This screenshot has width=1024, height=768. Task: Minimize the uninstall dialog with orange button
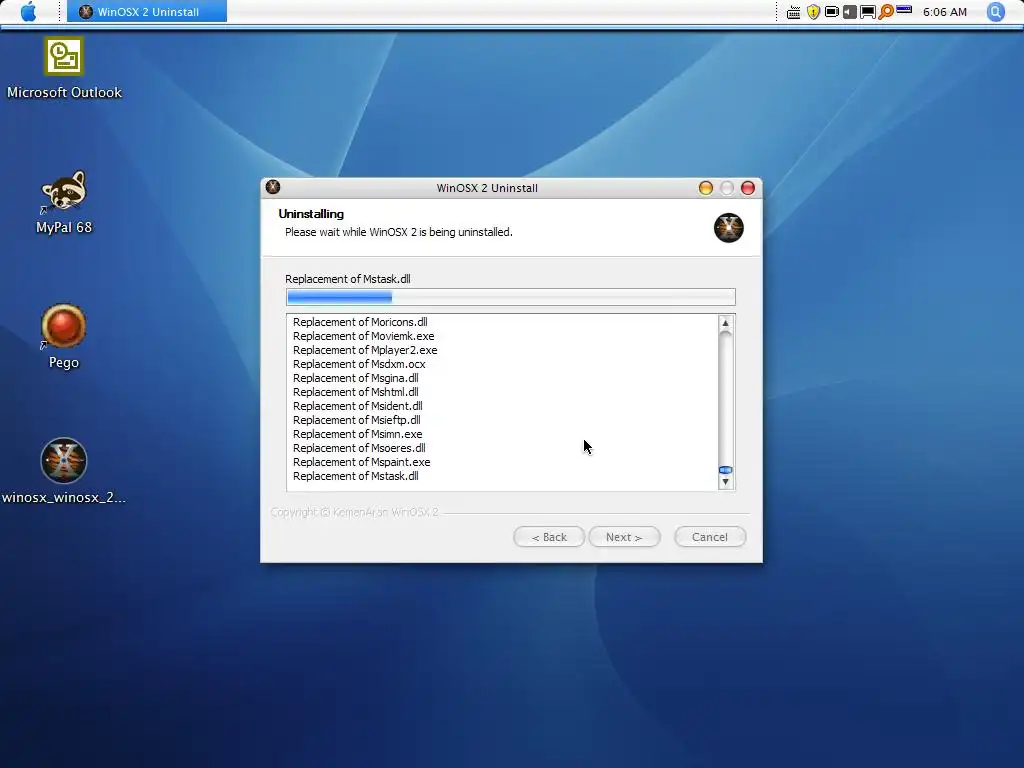click(x=706, y=188)
